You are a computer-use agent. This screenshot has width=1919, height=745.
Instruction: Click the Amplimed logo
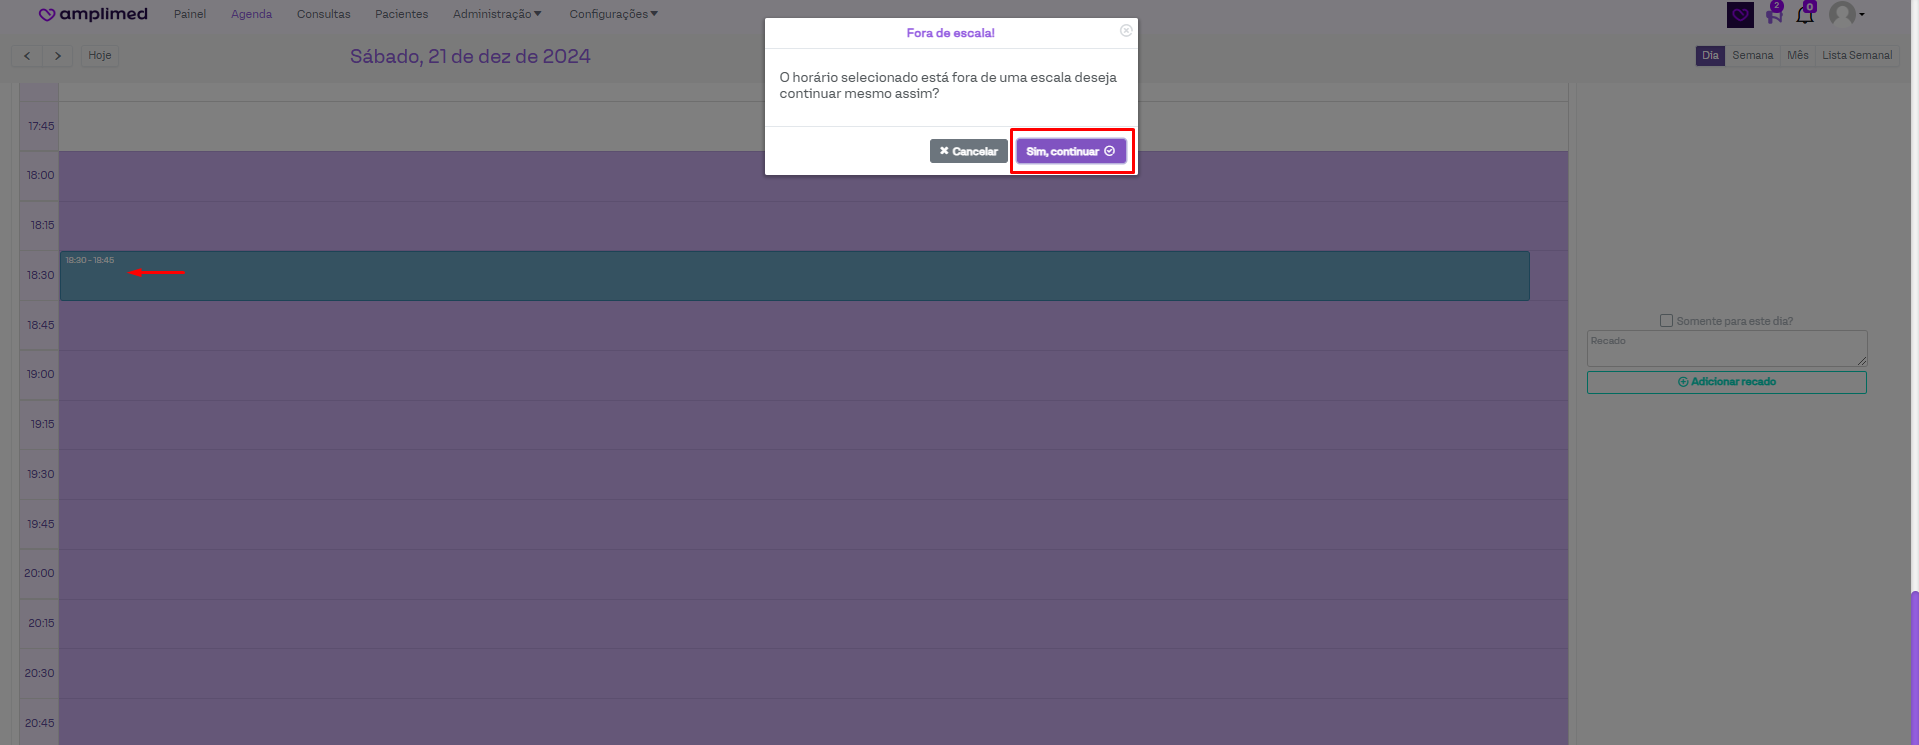click(x=93, y=14)
